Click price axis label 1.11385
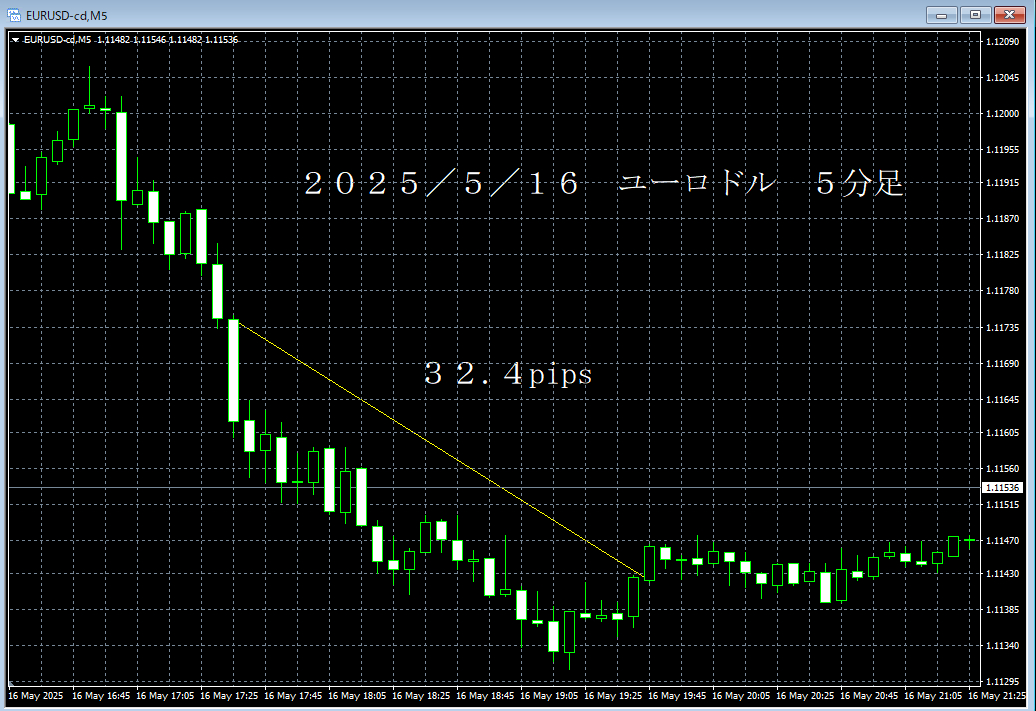Viewport: 1036px width, 711px height. [1002, 610]
